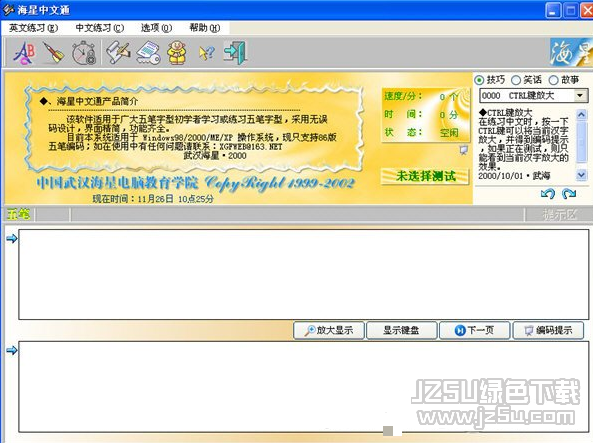The height and width of the screenshot is (443, 593).
Task: Click the small monitor icon under the status panel
Action: point(463,150)
